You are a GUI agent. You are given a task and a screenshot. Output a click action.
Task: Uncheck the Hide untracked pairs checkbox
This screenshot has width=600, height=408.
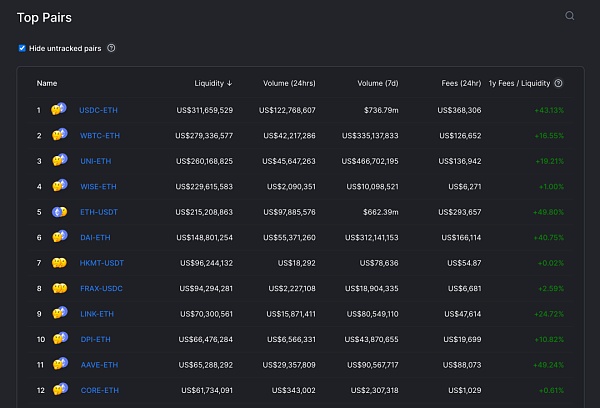[x=22, y=48]
